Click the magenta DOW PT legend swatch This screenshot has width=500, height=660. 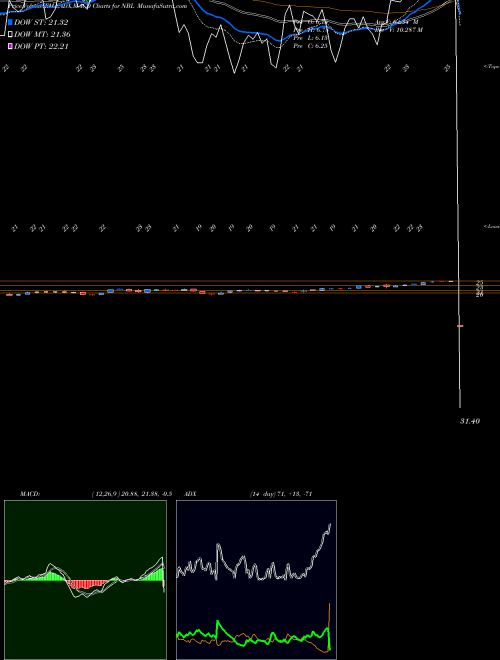click(x=11, y=46)
